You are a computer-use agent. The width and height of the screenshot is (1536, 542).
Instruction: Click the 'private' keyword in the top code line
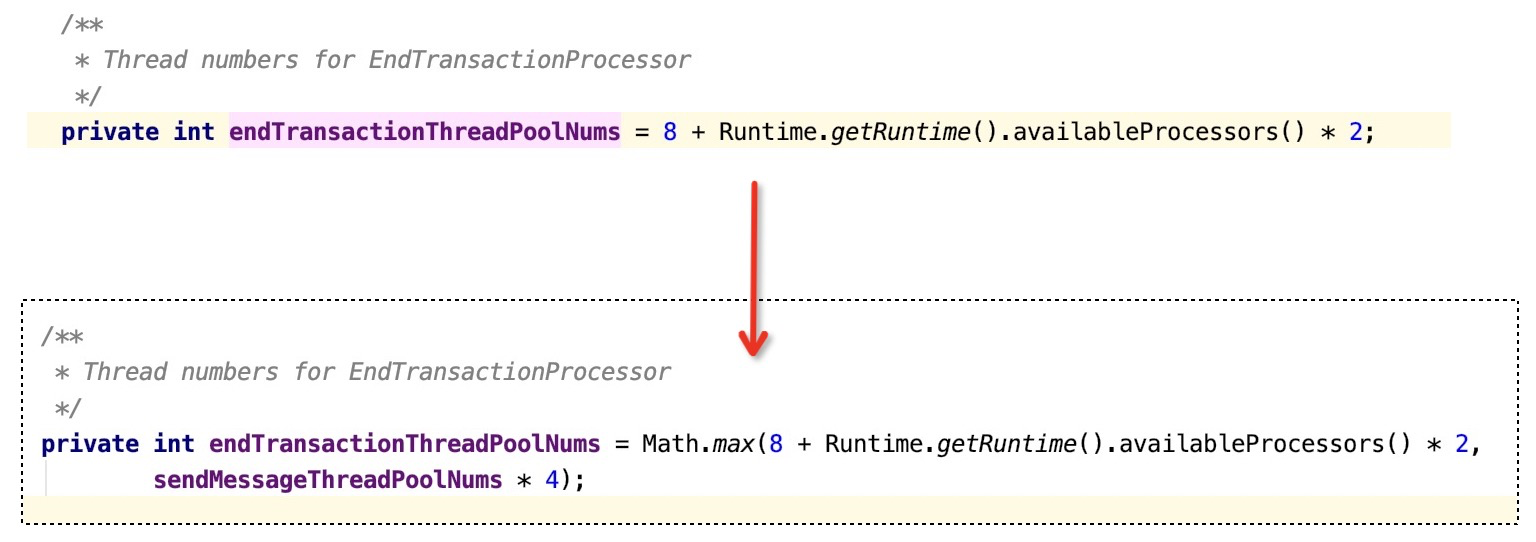110,132
